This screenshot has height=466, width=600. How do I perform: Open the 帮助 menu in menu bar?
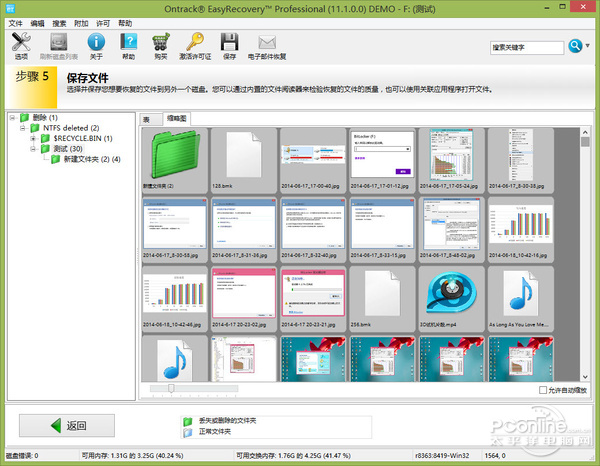click(x=125, y=23)
